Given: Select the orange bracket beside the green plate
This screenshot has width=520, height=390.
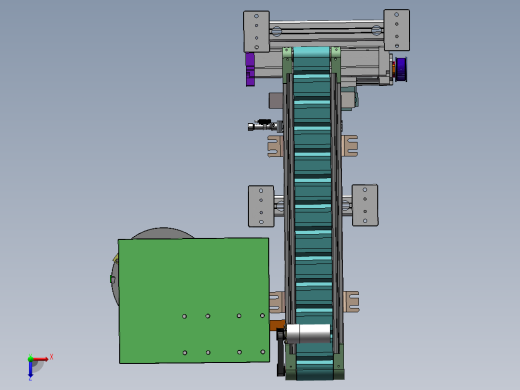Looking at the screenshot, I should [x=277, y=325].
